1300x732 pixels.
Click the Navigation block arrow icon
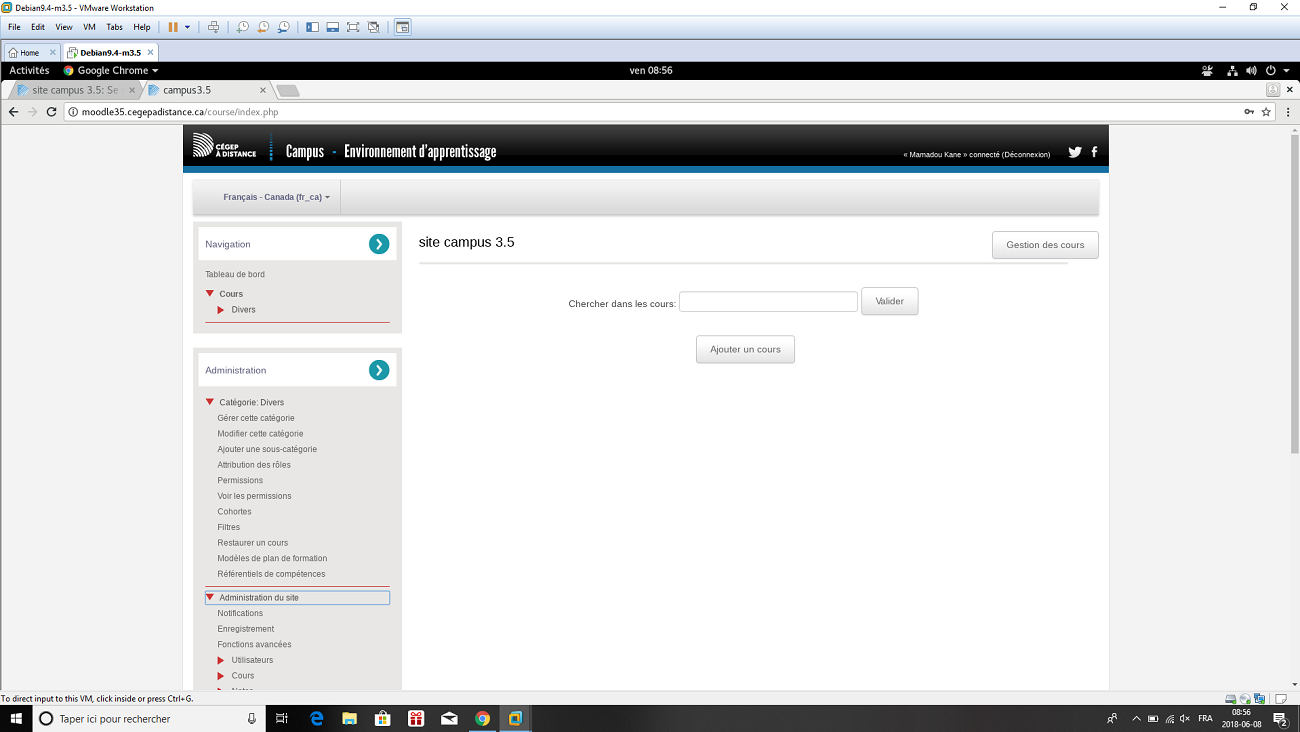pos(379,244)
